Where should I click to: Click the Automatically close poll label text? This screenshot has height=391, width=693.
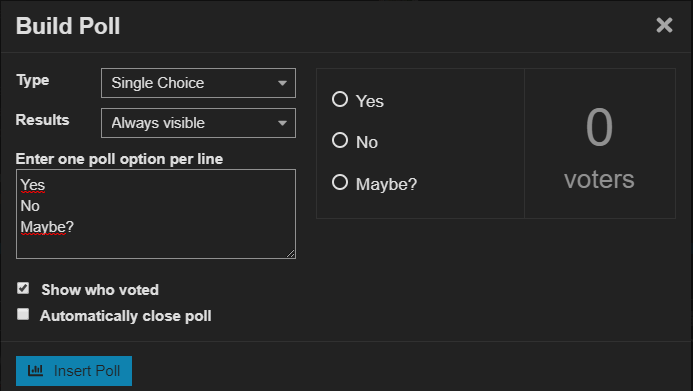[126, 316]
